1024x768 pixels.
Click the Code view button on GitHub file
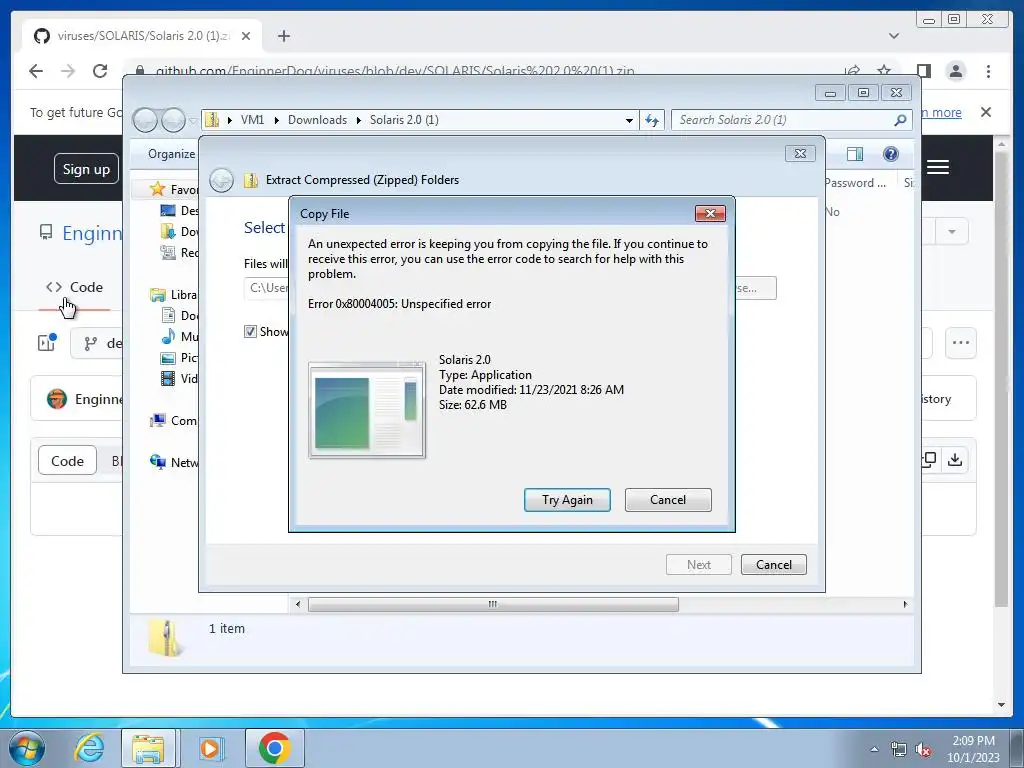[67, 460]
